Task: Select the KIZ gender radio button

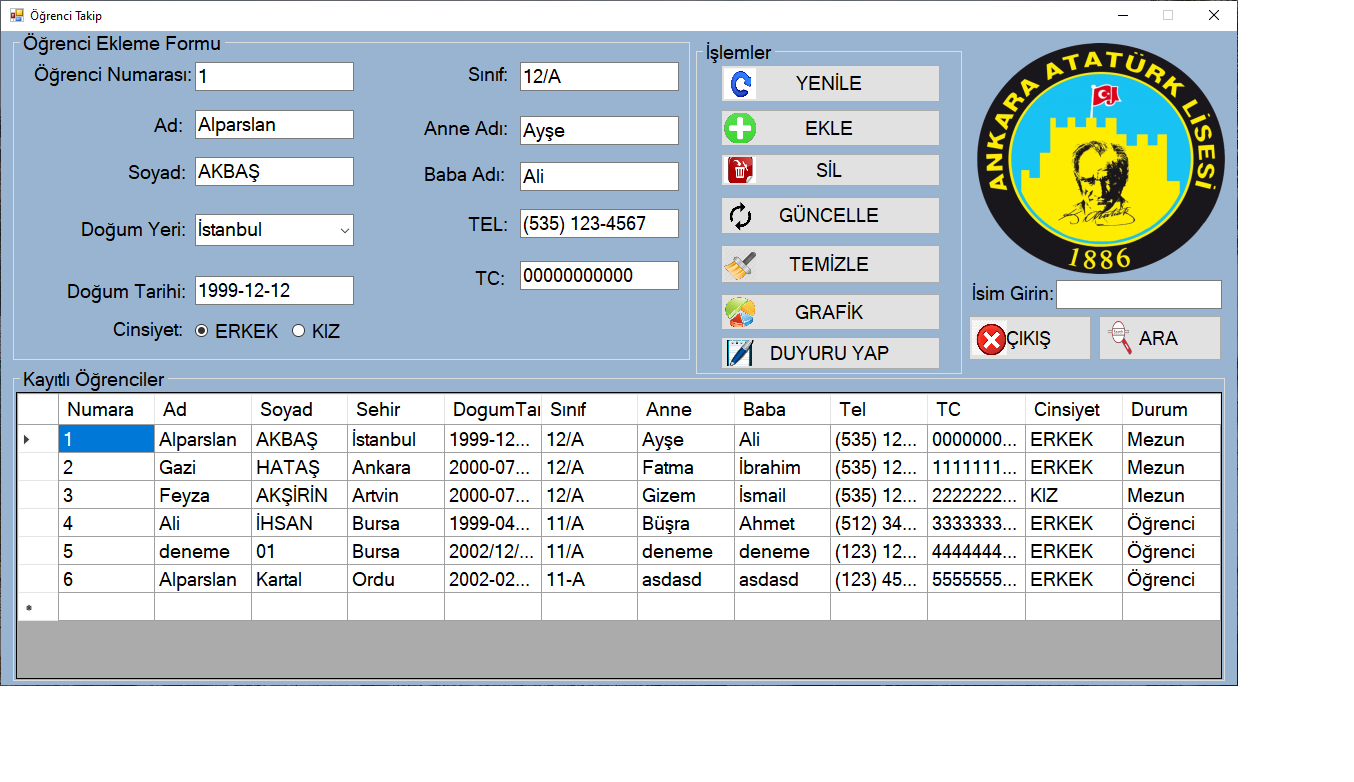Action: (298, 331)
